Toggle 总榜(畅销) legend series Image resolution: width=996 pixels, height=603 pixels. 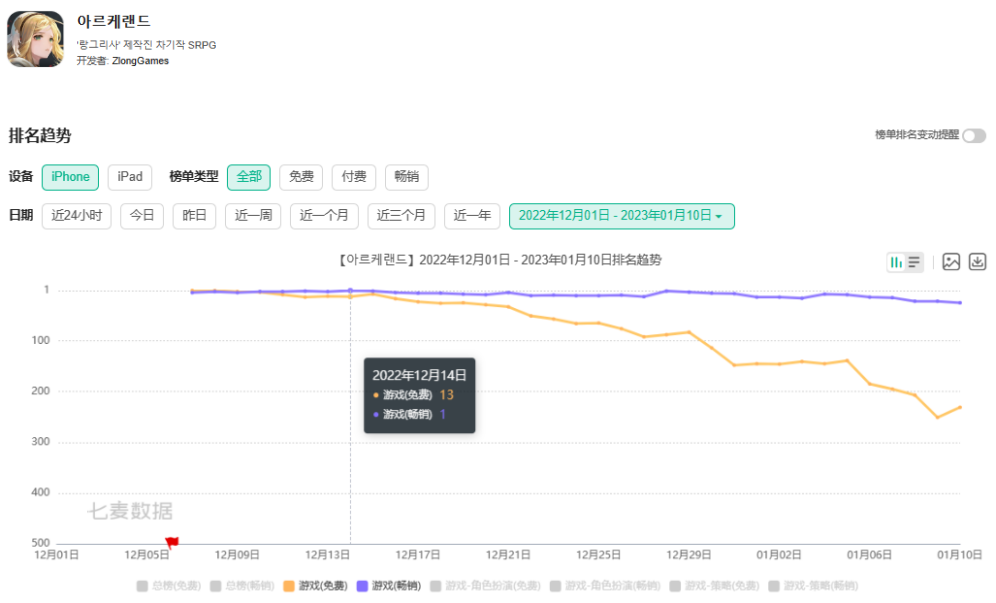coord(242,586)
